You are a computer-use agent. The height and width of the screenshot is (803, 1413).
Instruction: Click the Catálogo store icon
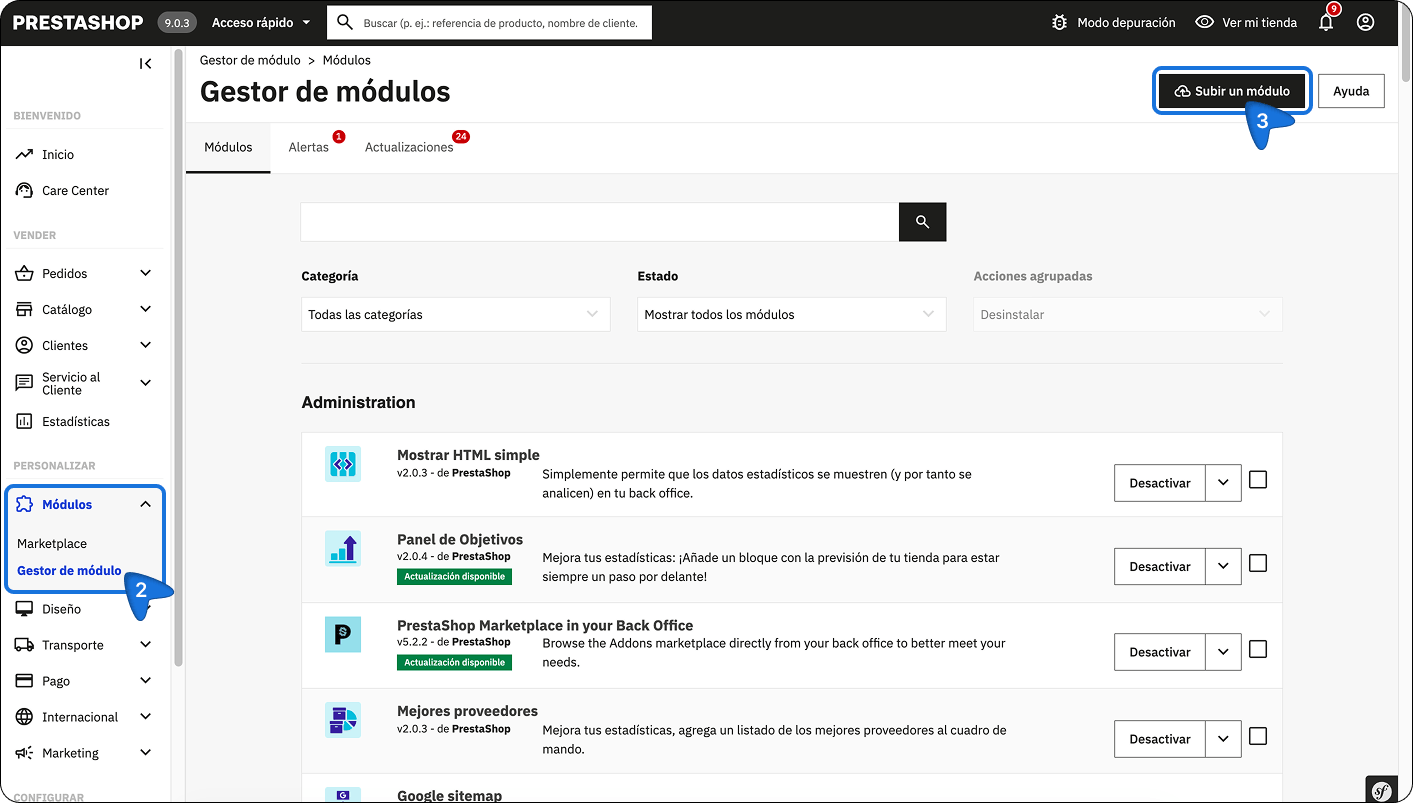25,309
